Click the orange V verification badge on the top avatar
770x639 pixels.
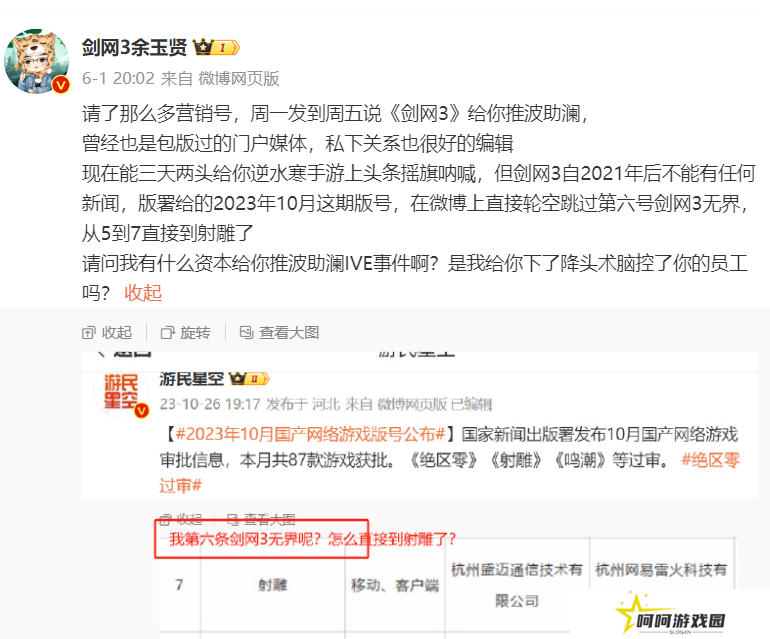click(x=61, y=85)
